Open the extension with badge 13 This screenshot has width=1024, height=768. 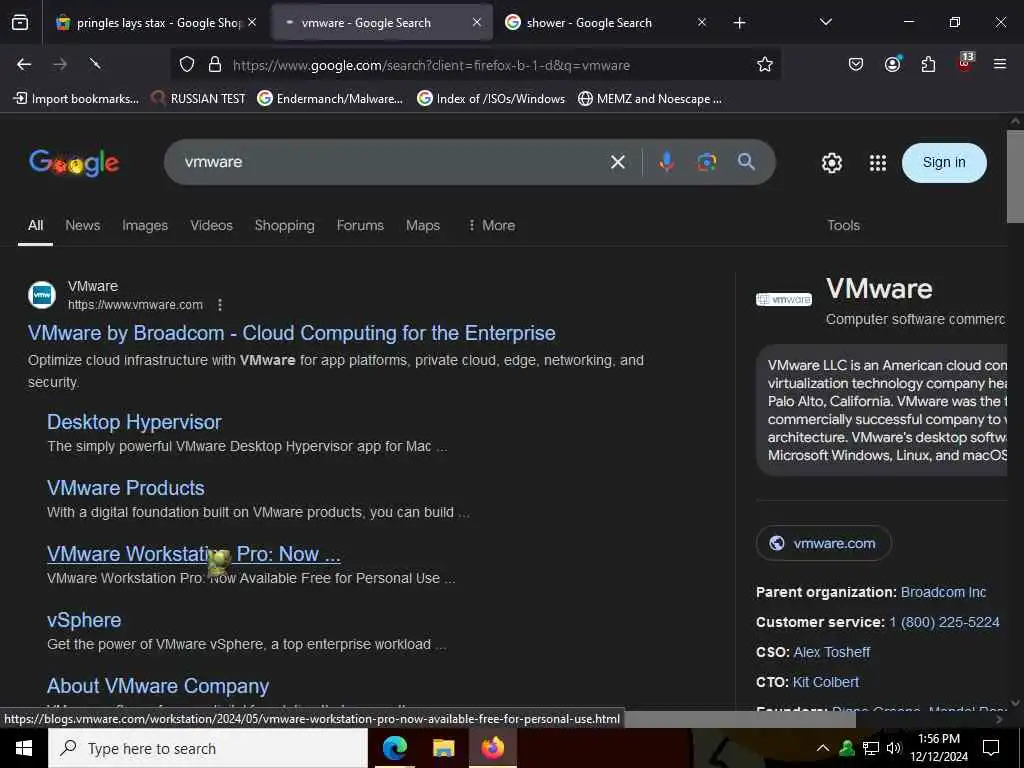pyautogui.click(x=965, y=63)
